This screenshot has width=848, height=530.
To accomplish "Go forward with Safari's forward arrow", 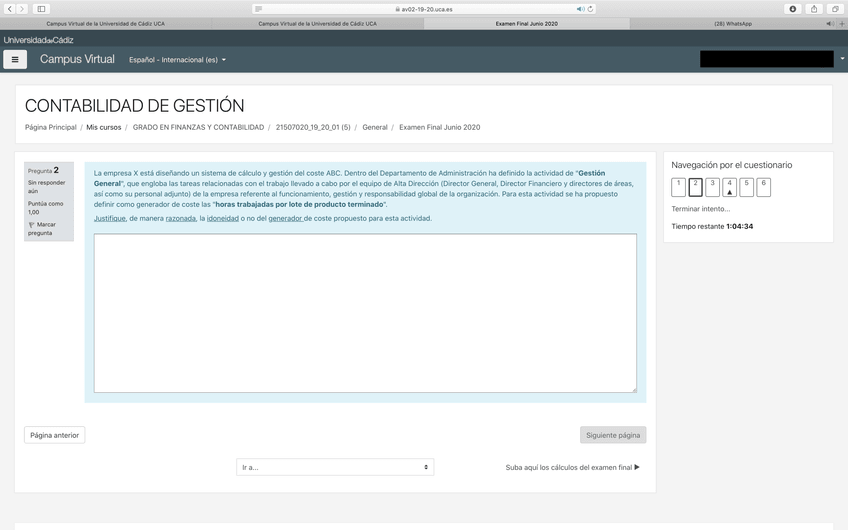I will 22,9.
